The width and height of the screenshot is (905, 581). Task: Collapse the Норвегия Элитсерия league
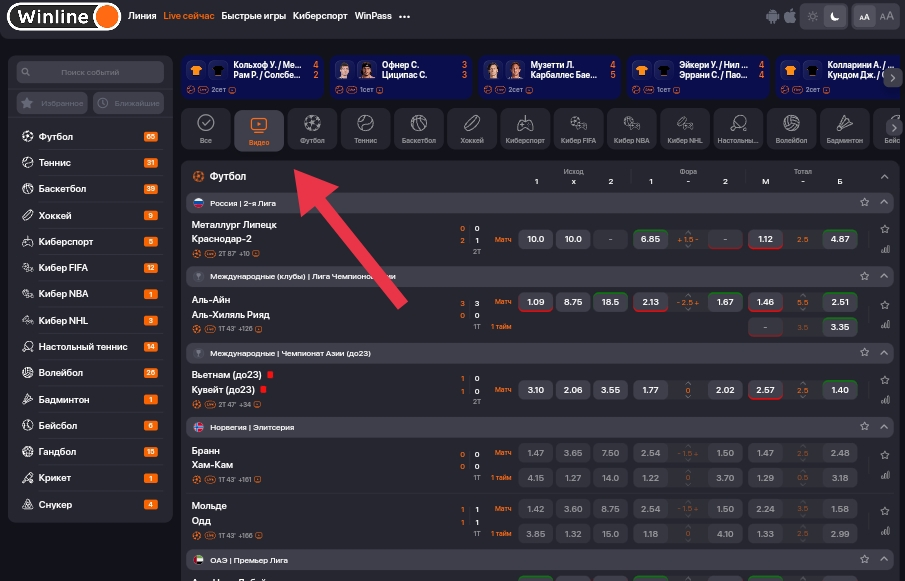point(884,426)
